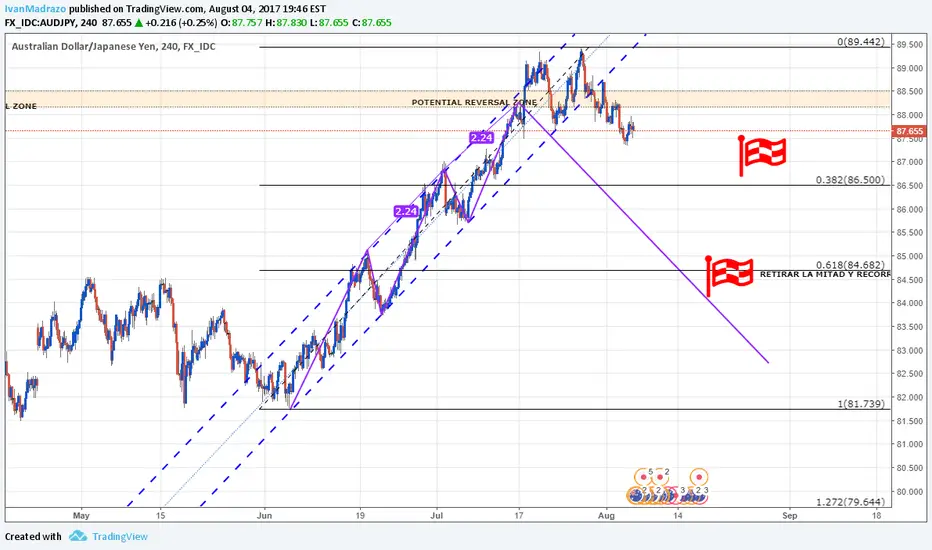Screen dimensions: 932x550
Task: Click the 2.24 label near the 86.000 level
Action: coord(406,211)
